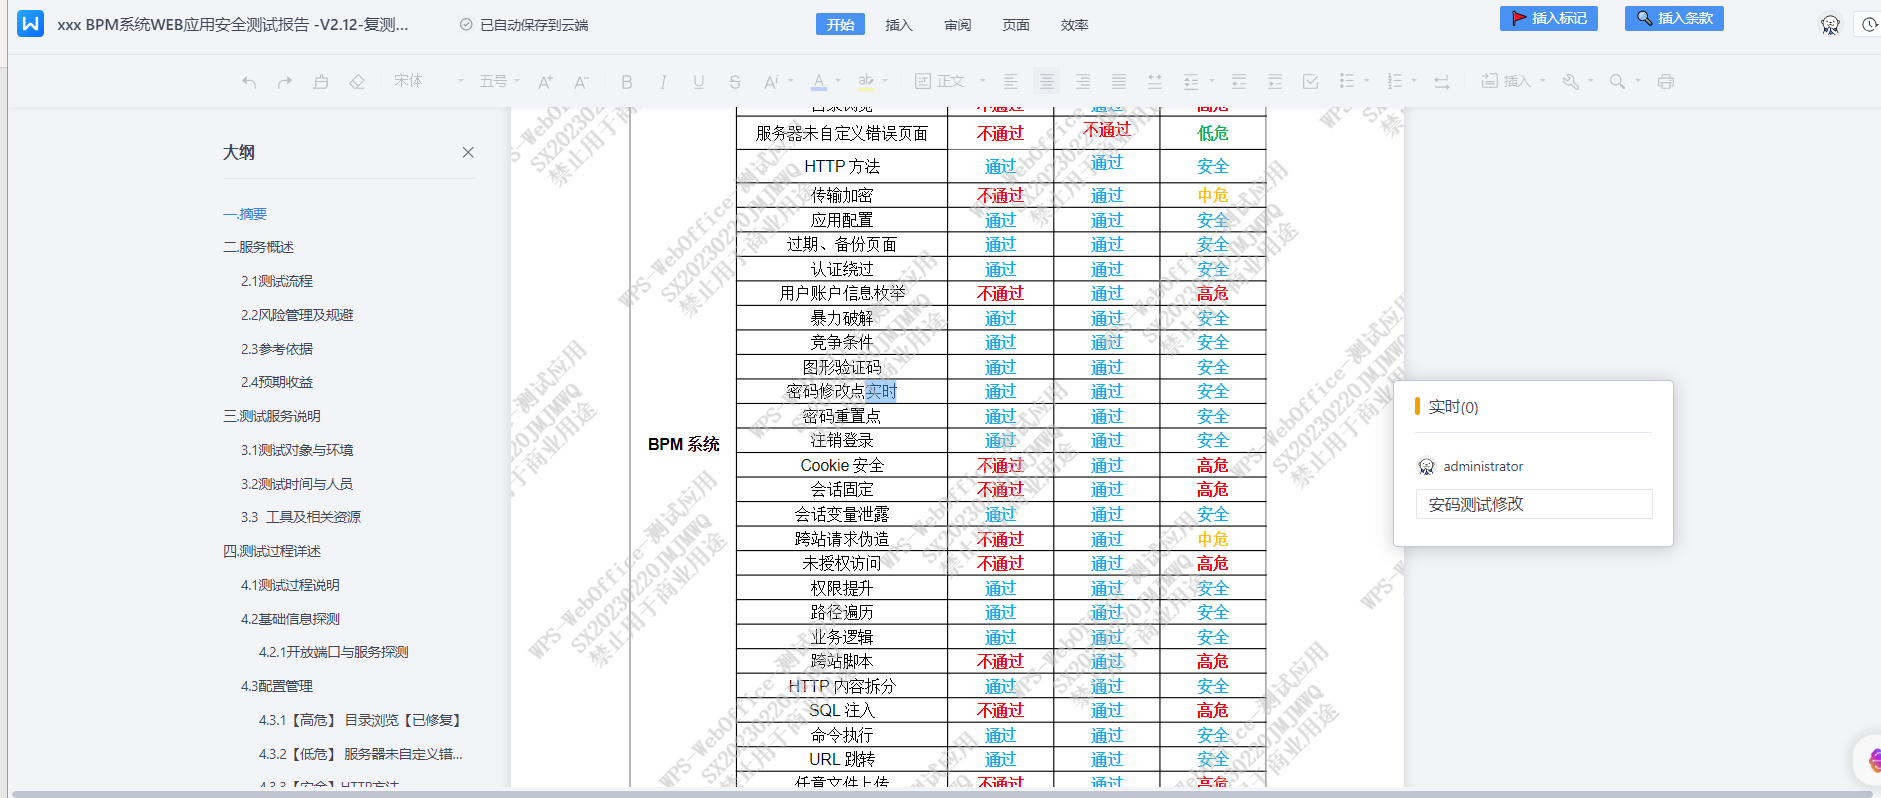Screen dimensions: 1881x798
Task: Switch to the 审阅 tab
Action: (958, 25)
